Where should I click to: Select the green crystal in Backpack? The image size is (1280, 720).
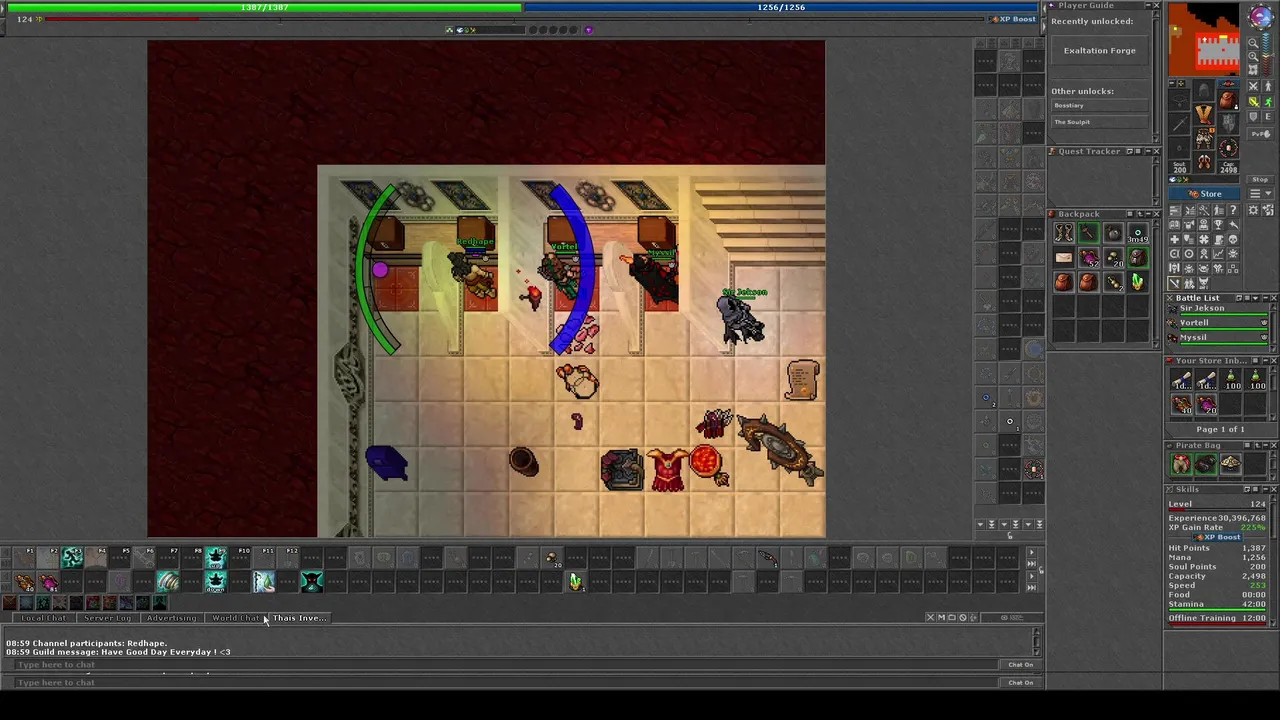[1137, 282]
